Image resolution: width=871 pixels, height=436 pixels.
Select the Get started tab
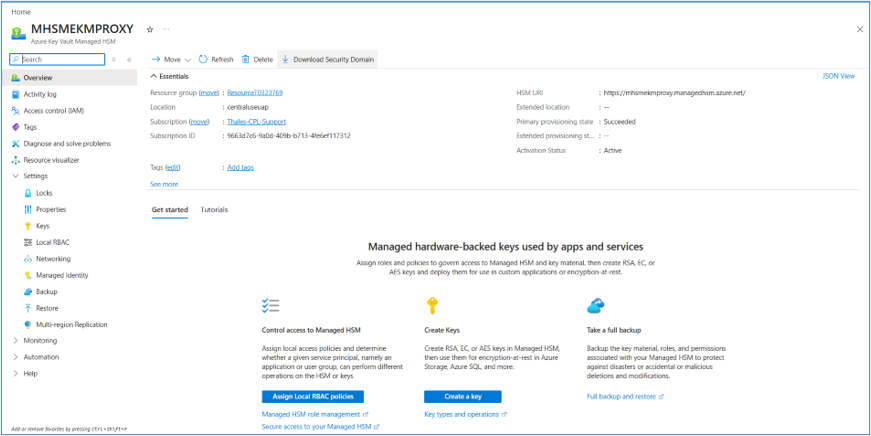[x=169, y=210]
